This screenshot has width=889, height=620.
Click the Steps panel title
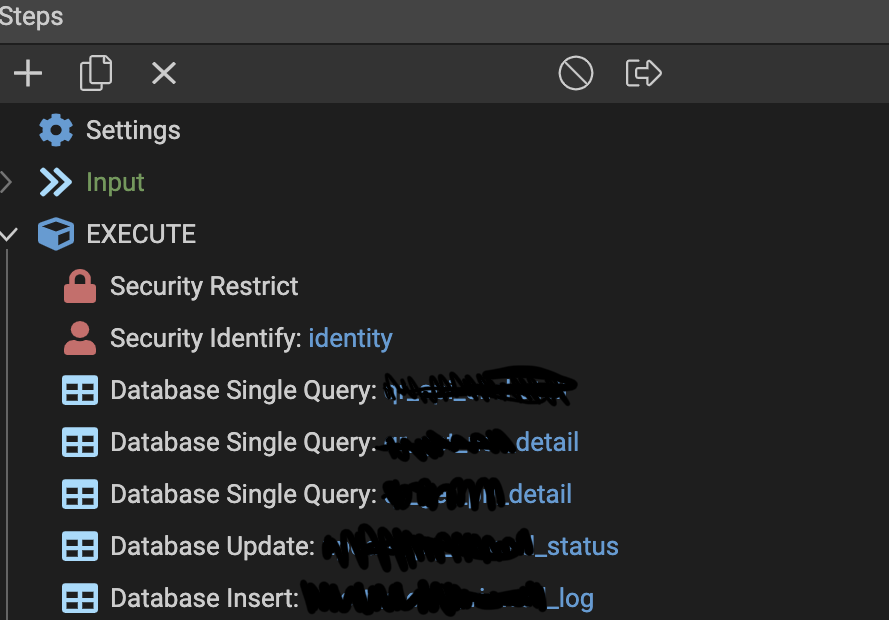(32, 16)
